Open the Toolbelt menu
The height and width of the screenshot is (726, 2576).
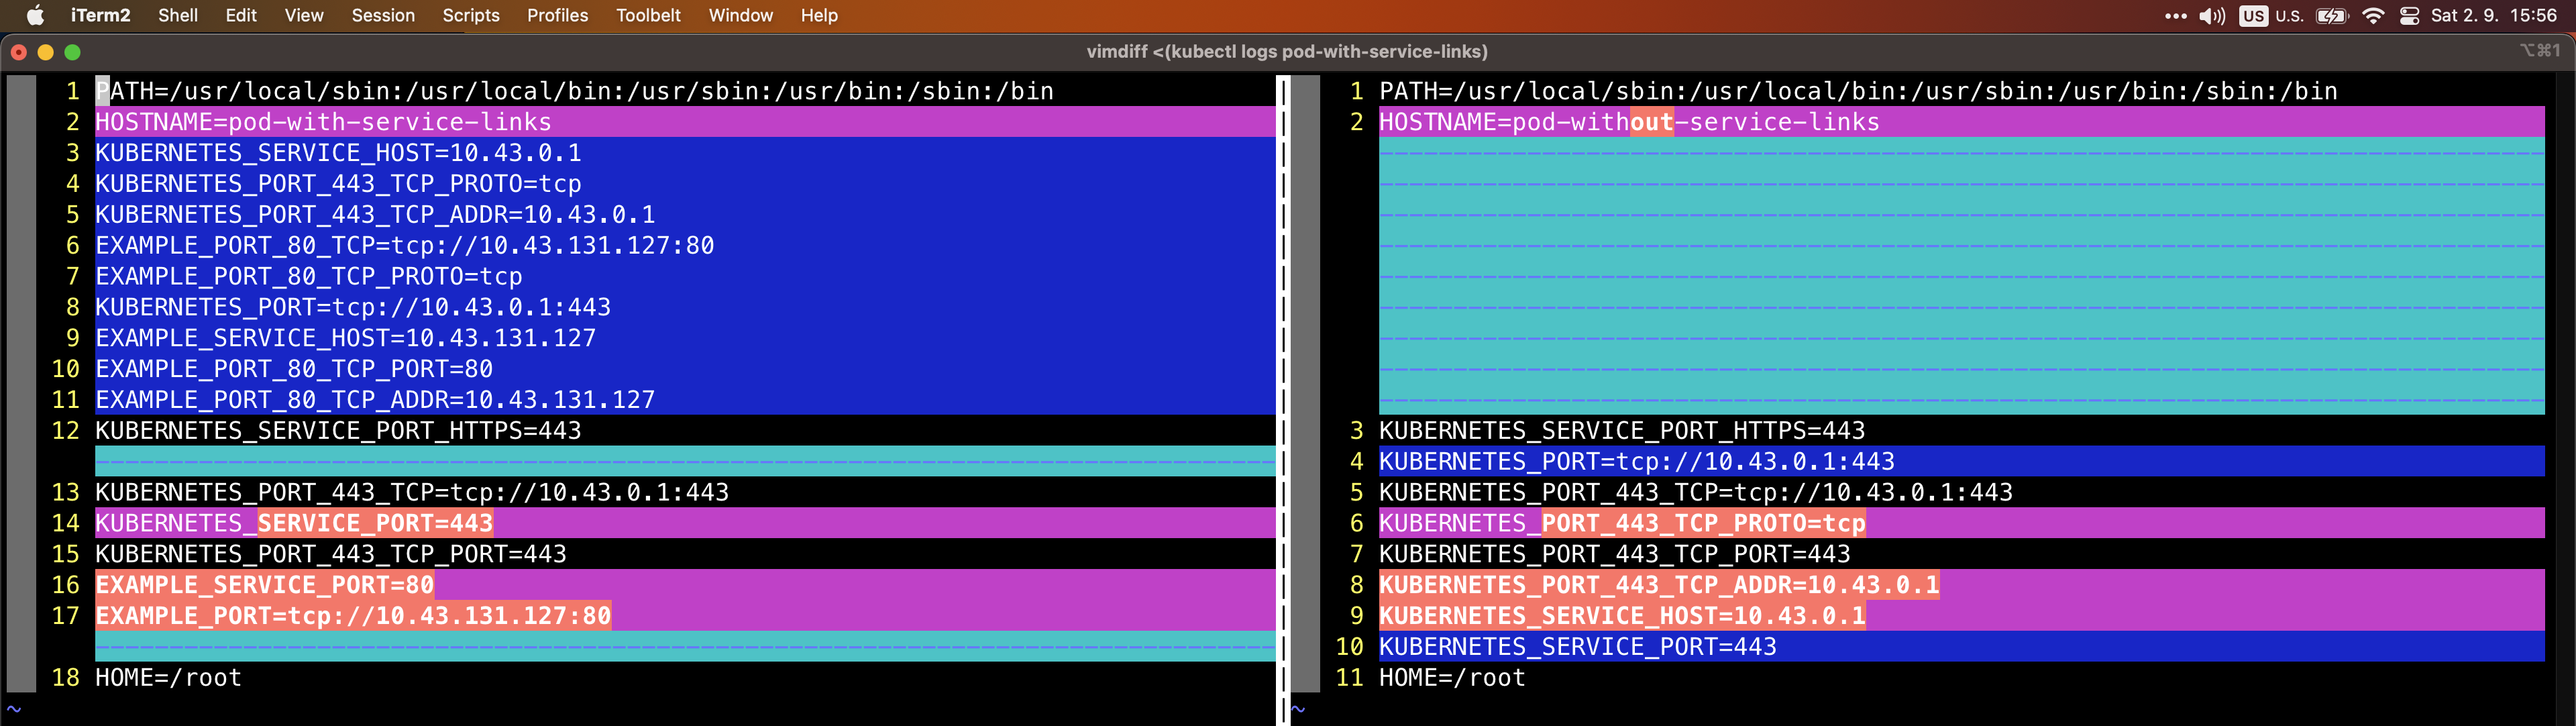click(648, 15)
